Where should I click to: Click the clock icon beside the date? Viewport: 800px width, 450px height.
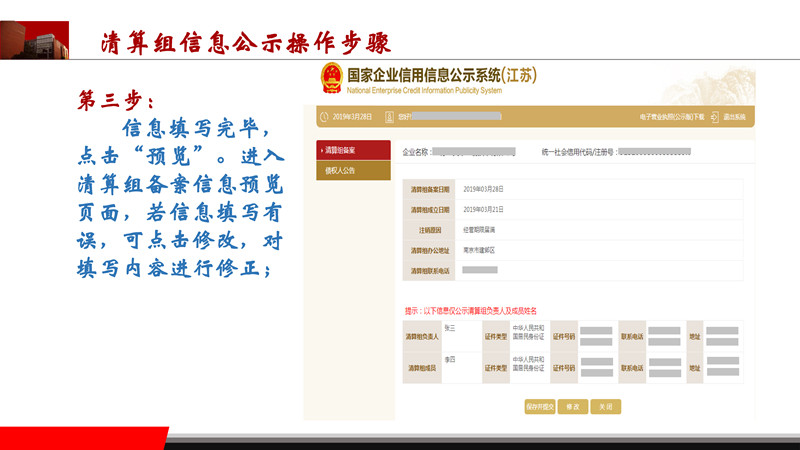pos(323,117)
